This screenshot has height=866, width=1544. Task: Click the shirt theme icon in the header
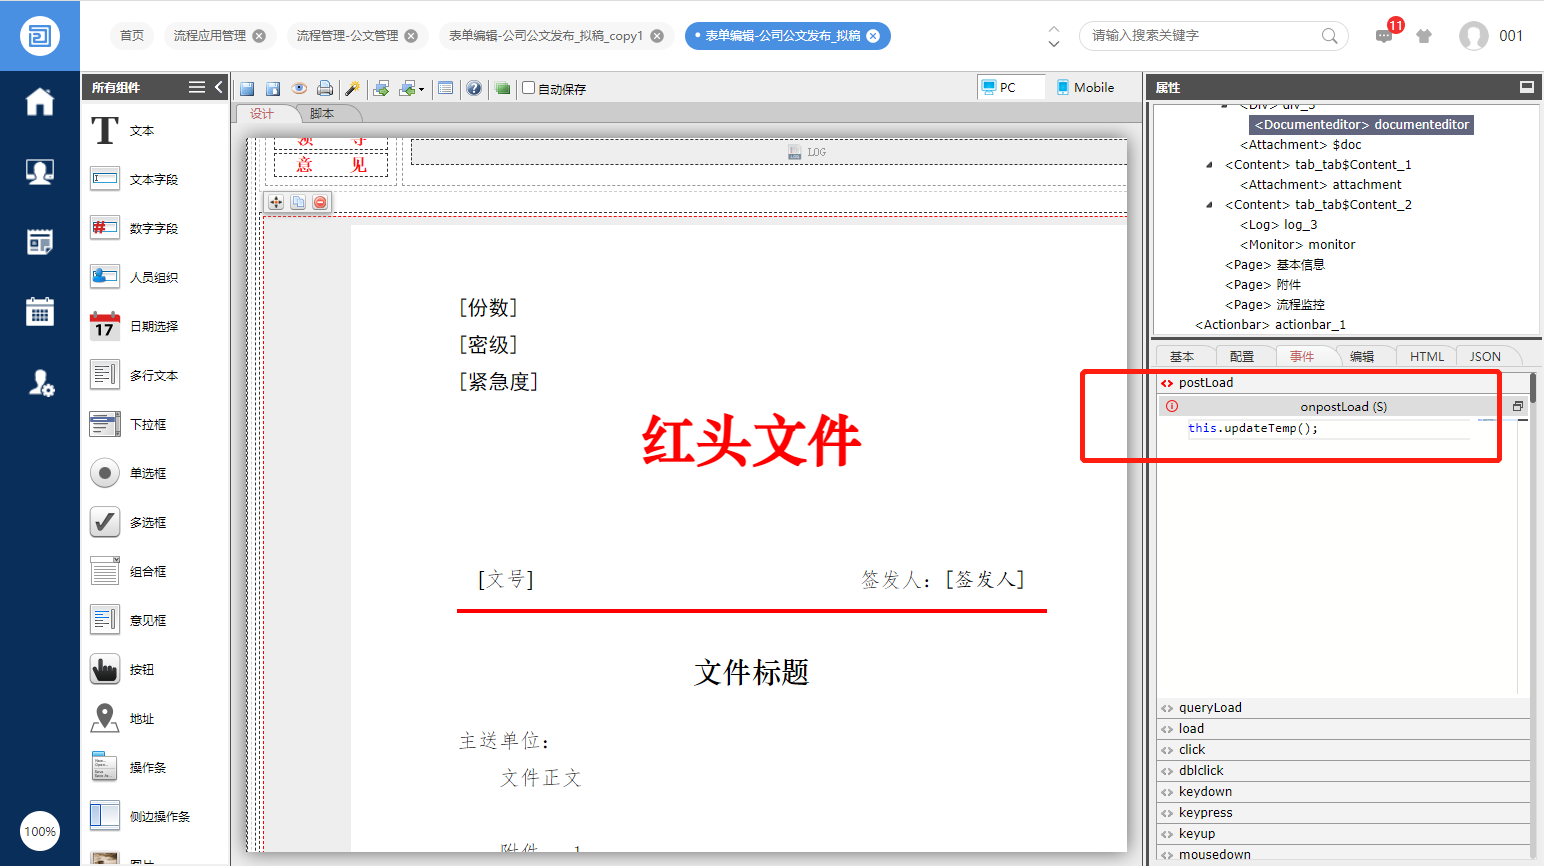tap(1424, 36)
